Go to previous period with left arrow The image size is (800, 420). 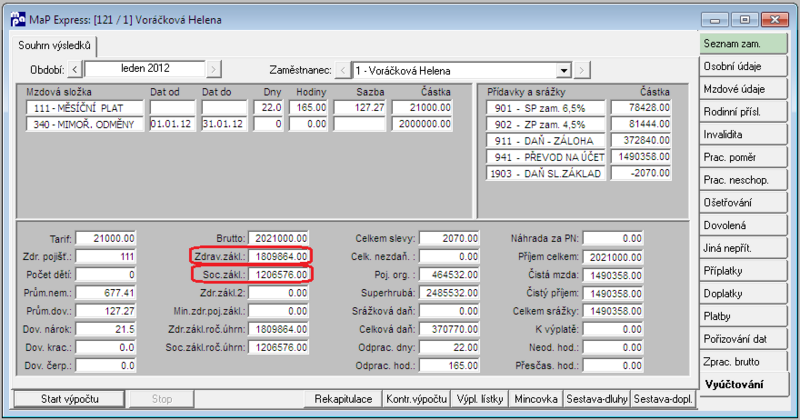pyautogui.click(x=74, y=69)
